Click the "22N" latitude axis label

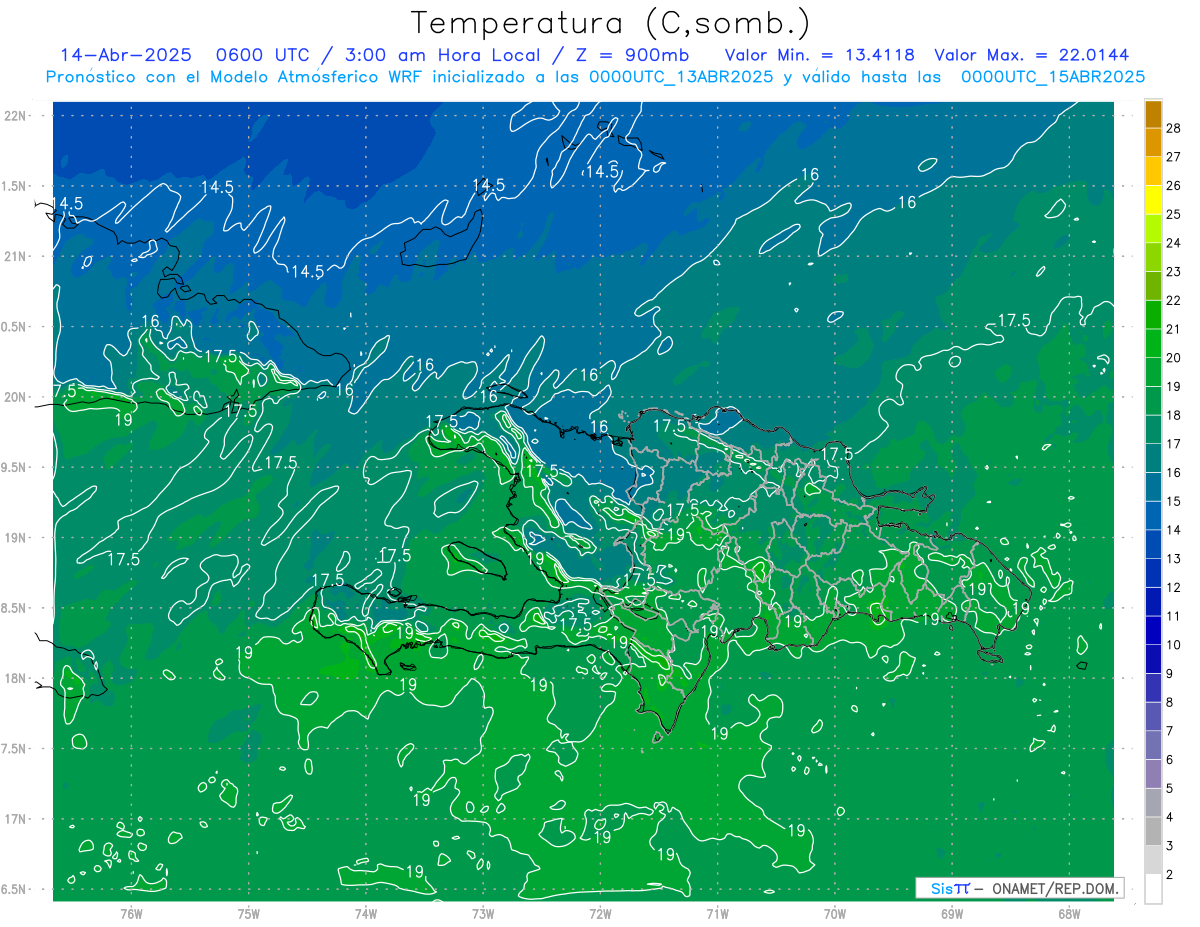click(x=16, y=115)
